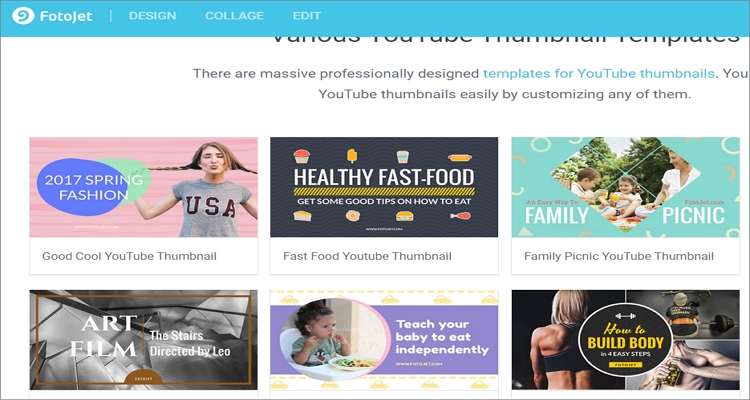Choose the How to Build Body template
The height and width of the screenshot is (400, 750).
[x=625, y=340]
